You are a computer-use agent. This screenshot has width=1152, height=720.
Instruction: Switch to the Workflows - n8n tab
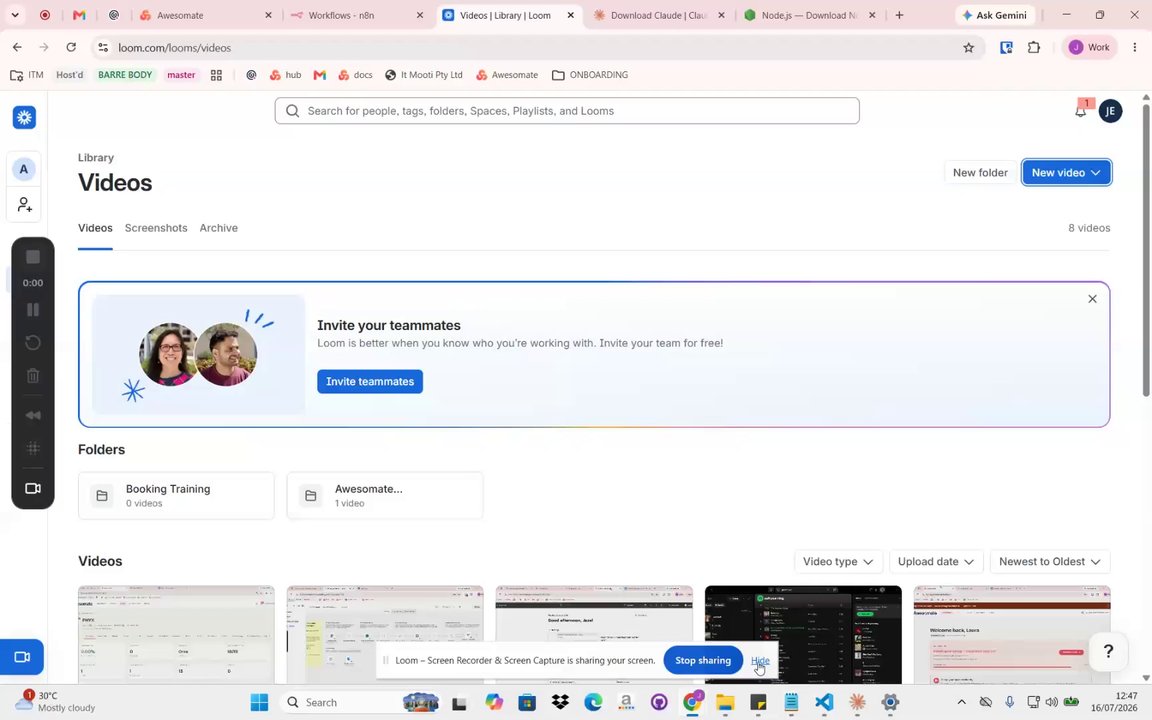pyautogui.click(x=356, y=15)
